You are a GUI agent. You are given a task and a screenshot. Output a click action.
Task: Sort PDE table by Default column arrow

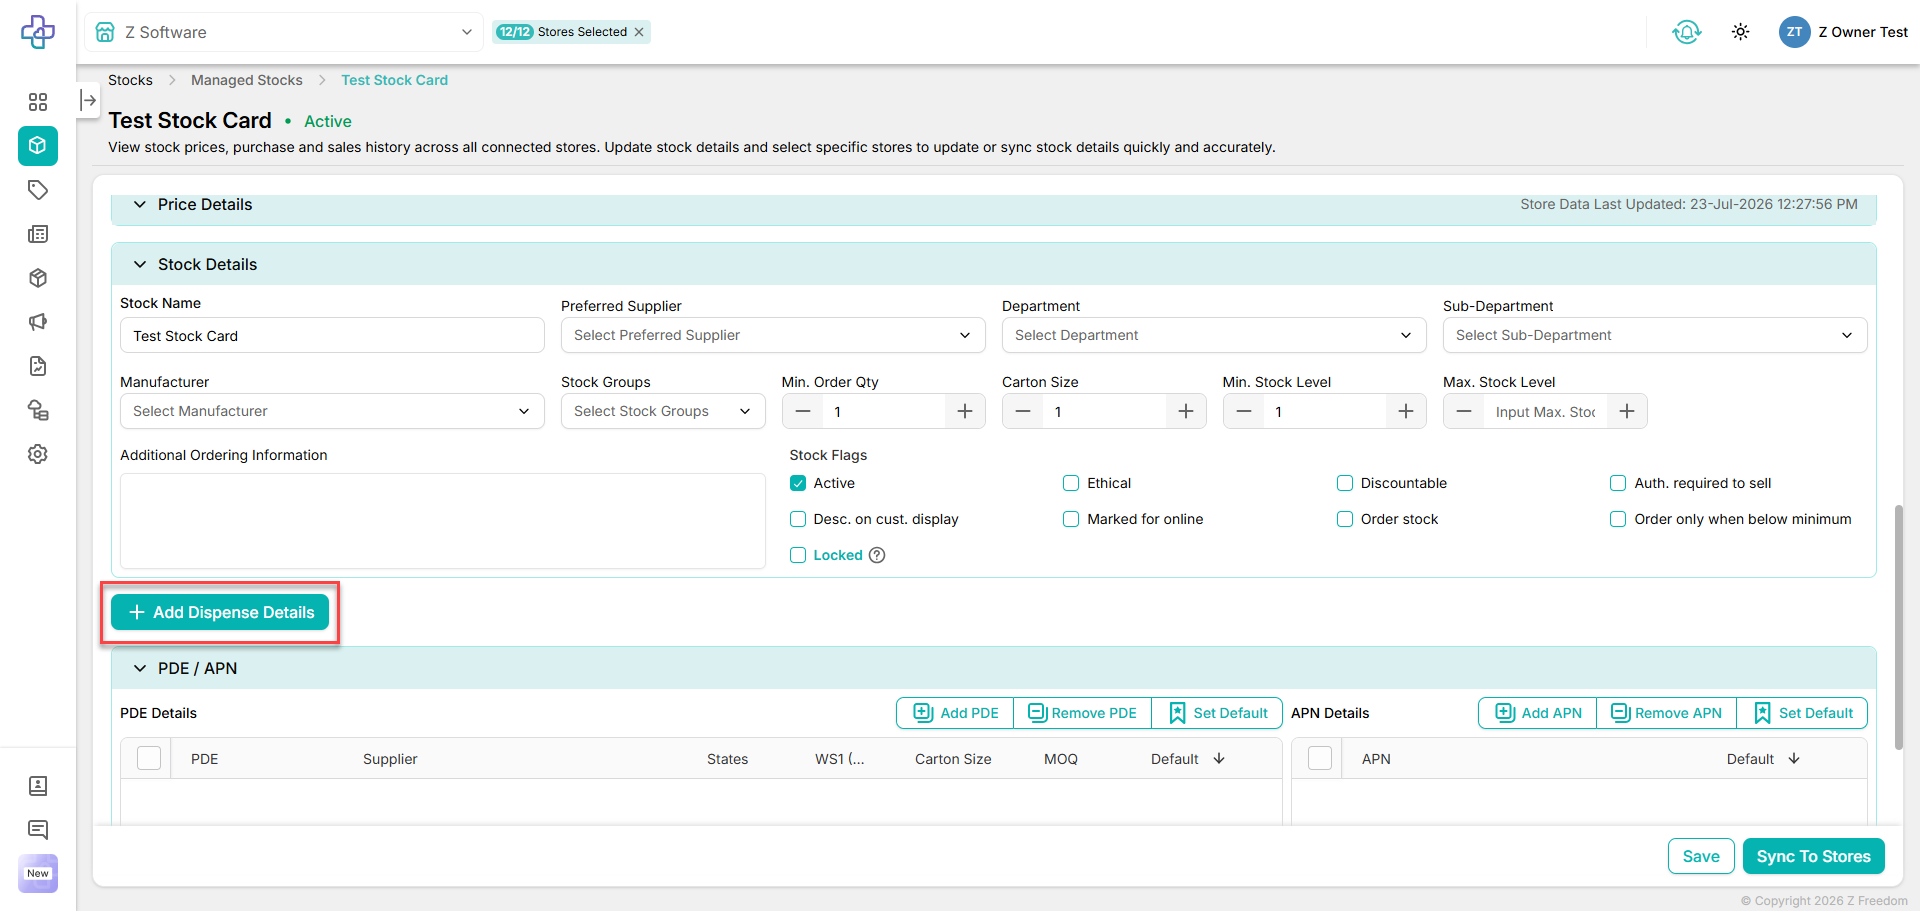(1219, 759)
